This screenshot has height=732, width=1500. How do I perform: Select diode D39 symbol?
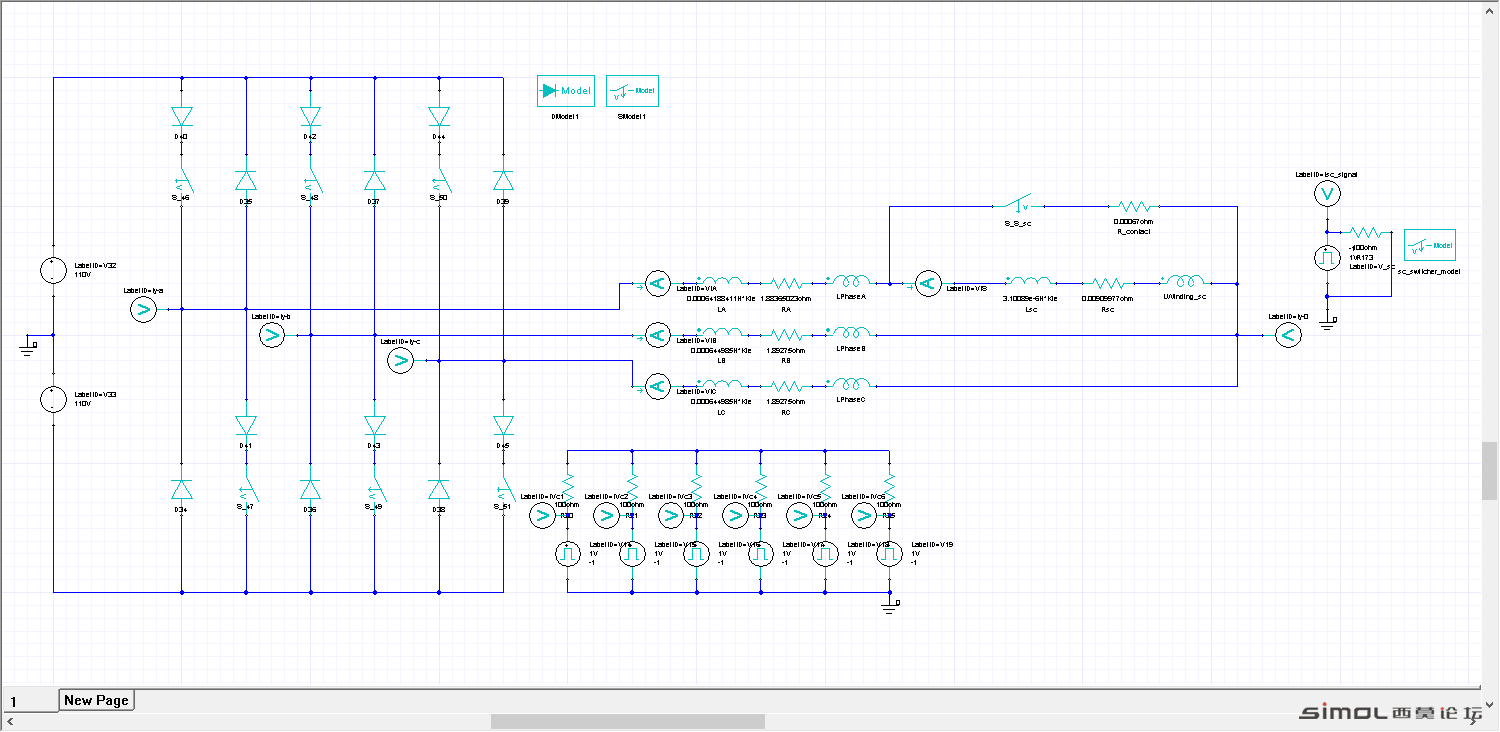tap(503, 180)
